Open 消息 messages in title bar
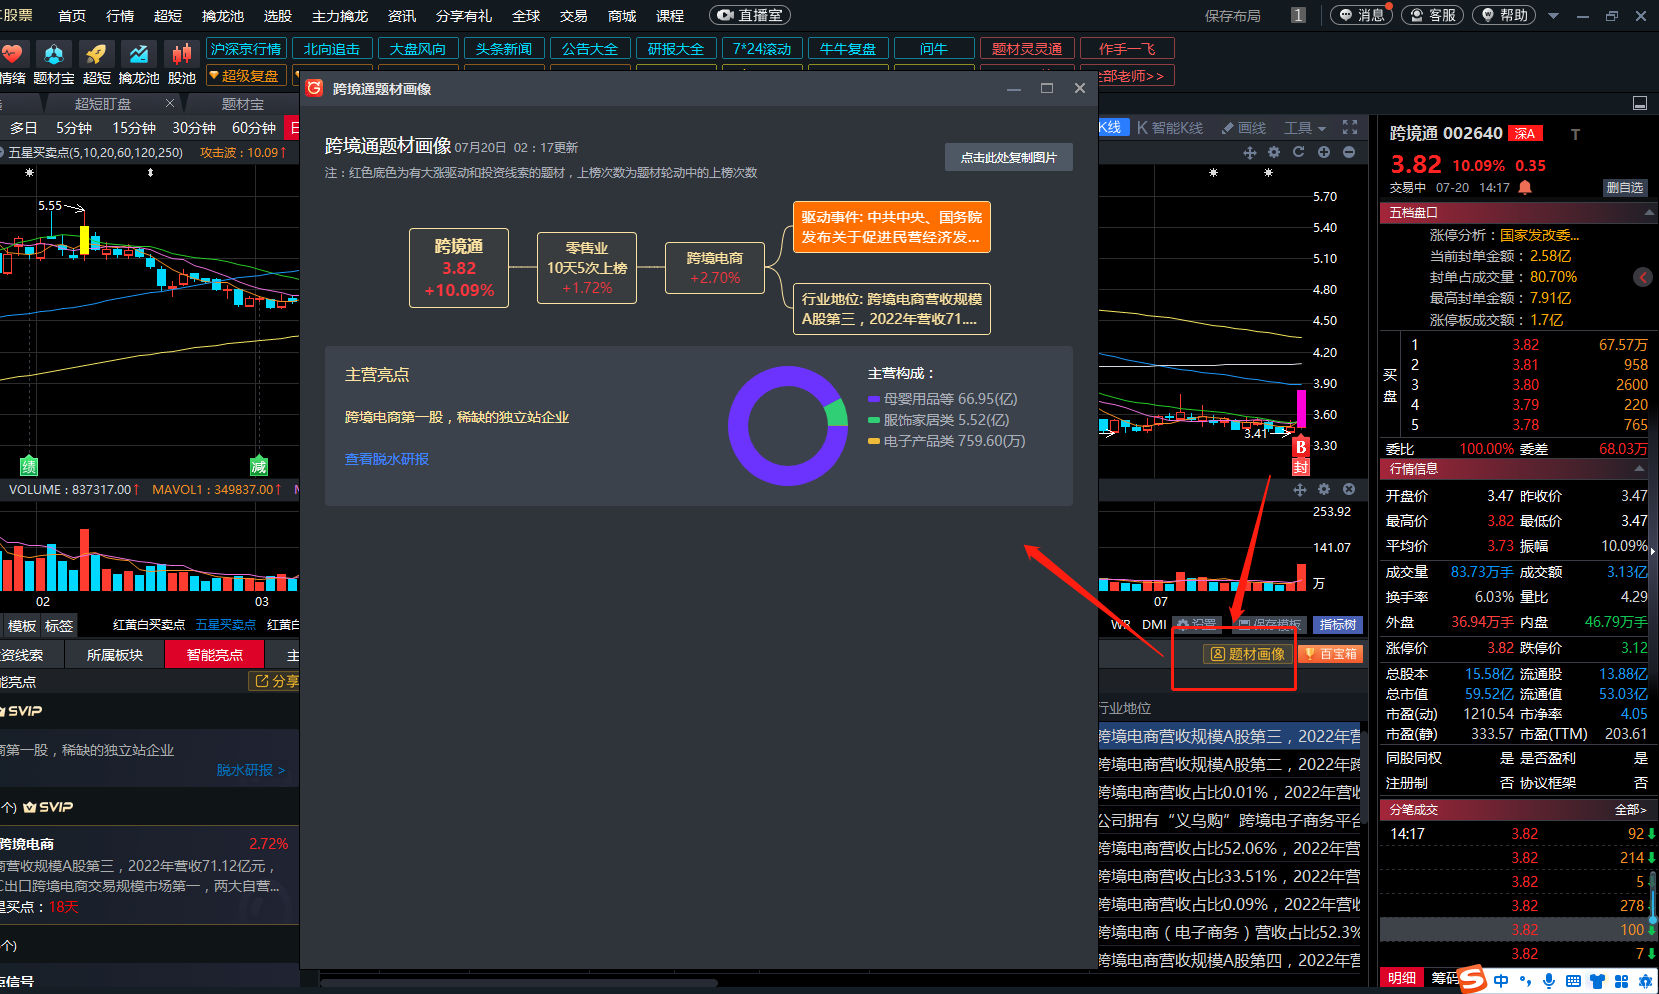This screenshot has width=1659, height=994. coord(1361,15)
